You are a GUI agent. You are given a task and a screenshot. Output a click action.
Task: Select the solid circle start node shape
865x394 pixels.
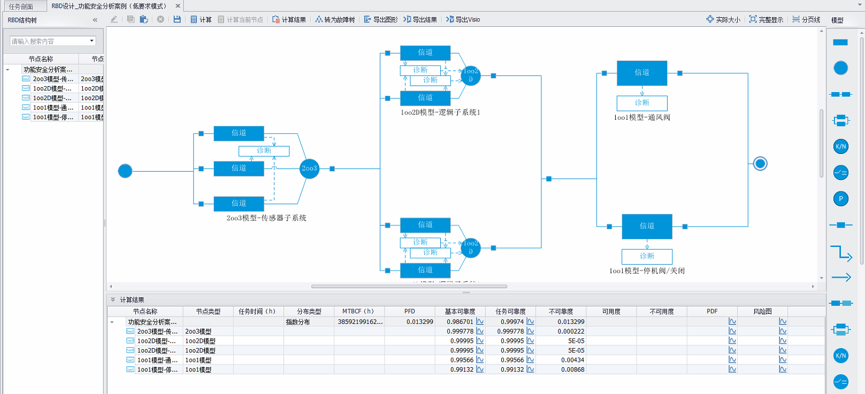point(841,68)
